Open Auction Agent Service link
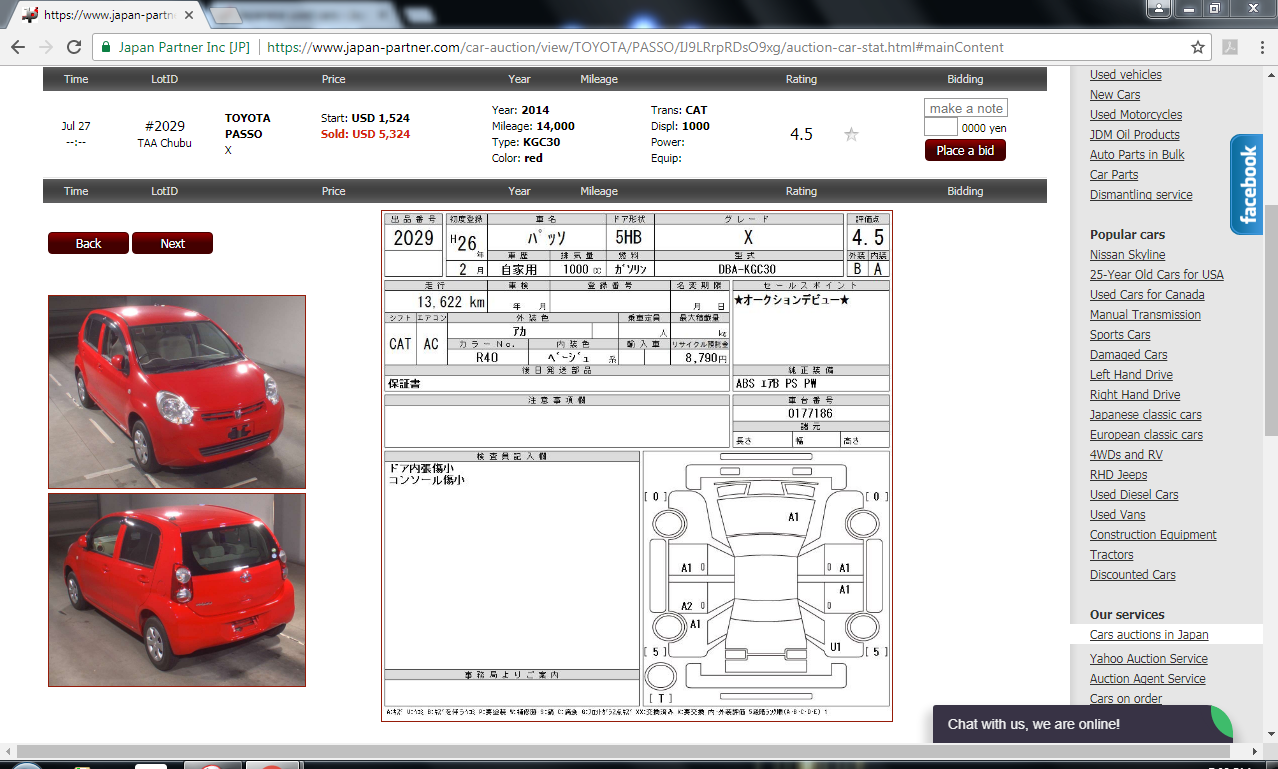This screenshot has width=1278, height=769. click(1147, 679)
